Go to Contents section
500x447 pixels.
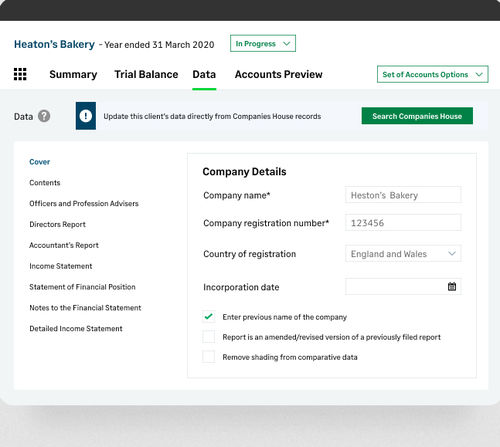pos(45,183)
